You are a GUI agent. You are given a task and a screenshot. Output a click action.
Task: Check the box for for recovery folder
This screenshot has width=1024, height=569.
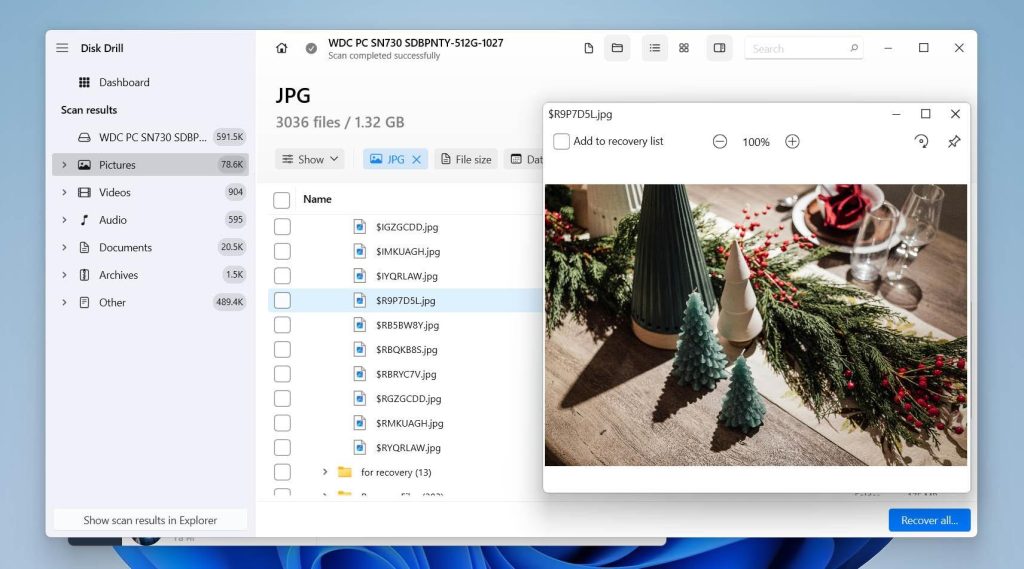coord(282,472)
